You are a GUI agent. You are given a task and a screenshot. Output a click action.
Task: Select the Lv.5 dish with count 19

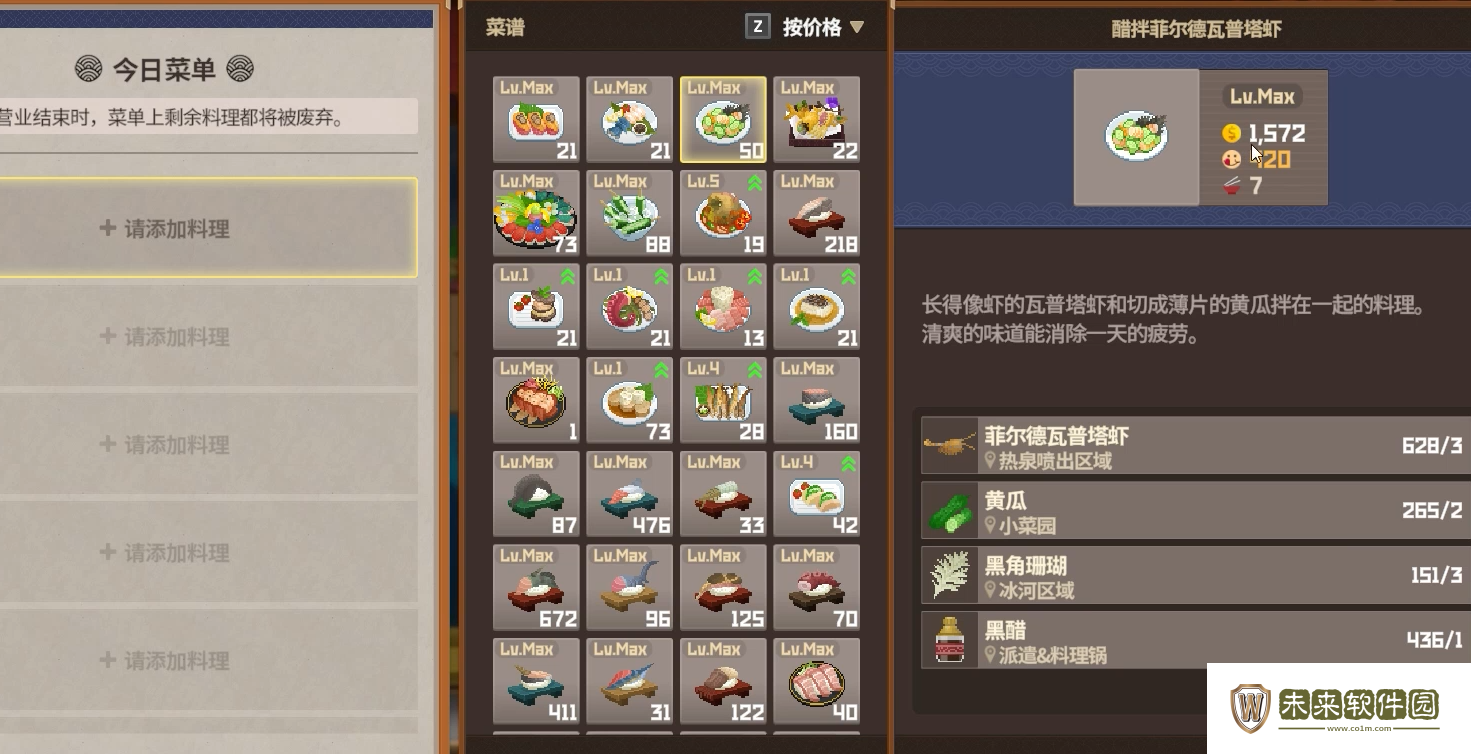pyautogui.click(x=723, y=213)
